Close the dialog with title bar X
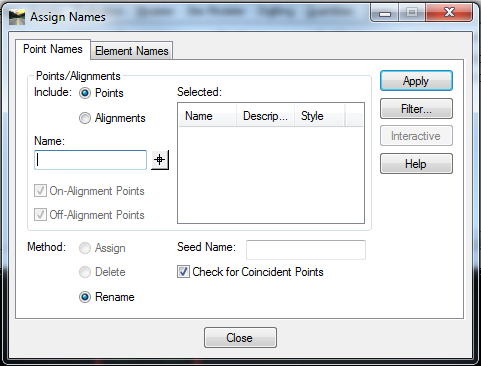Screen dimensions: 481x366 point(449,13)
